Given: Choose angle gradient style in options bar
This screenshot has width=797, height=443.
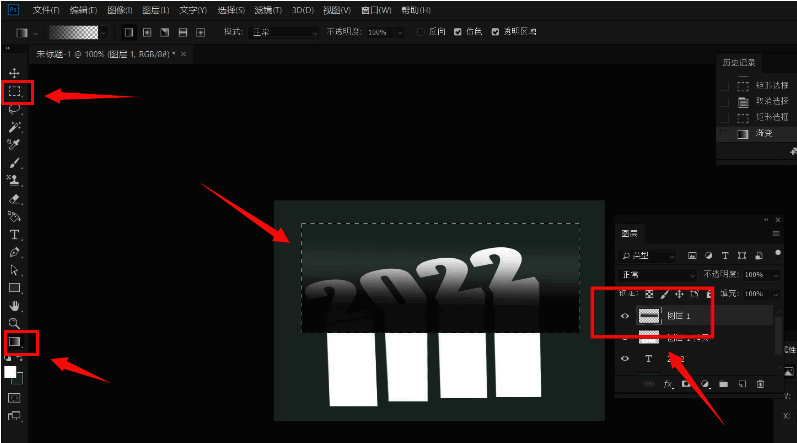Looking at the screenshot, I should (x=165, y=33).
